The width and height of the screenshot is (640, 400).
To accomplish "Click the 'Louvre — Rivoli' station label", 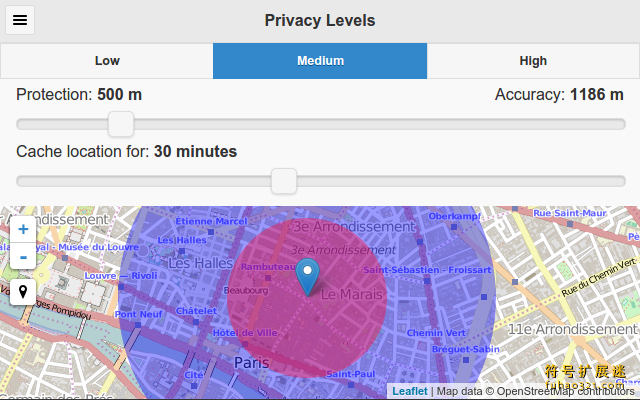I will 121,276.
